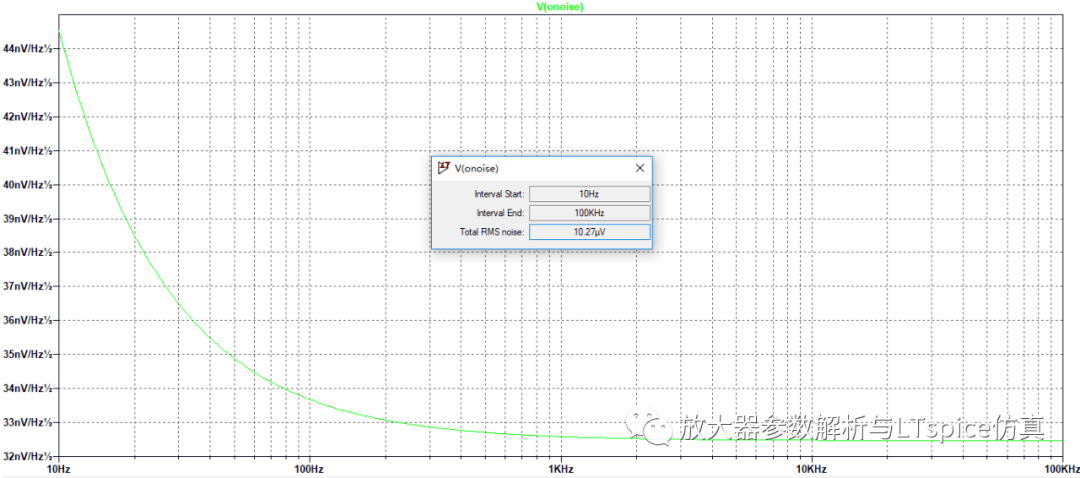Click the 100Hz label on horizontal axis
This screenshot has width=1080, height=478.
click(308, 469)
